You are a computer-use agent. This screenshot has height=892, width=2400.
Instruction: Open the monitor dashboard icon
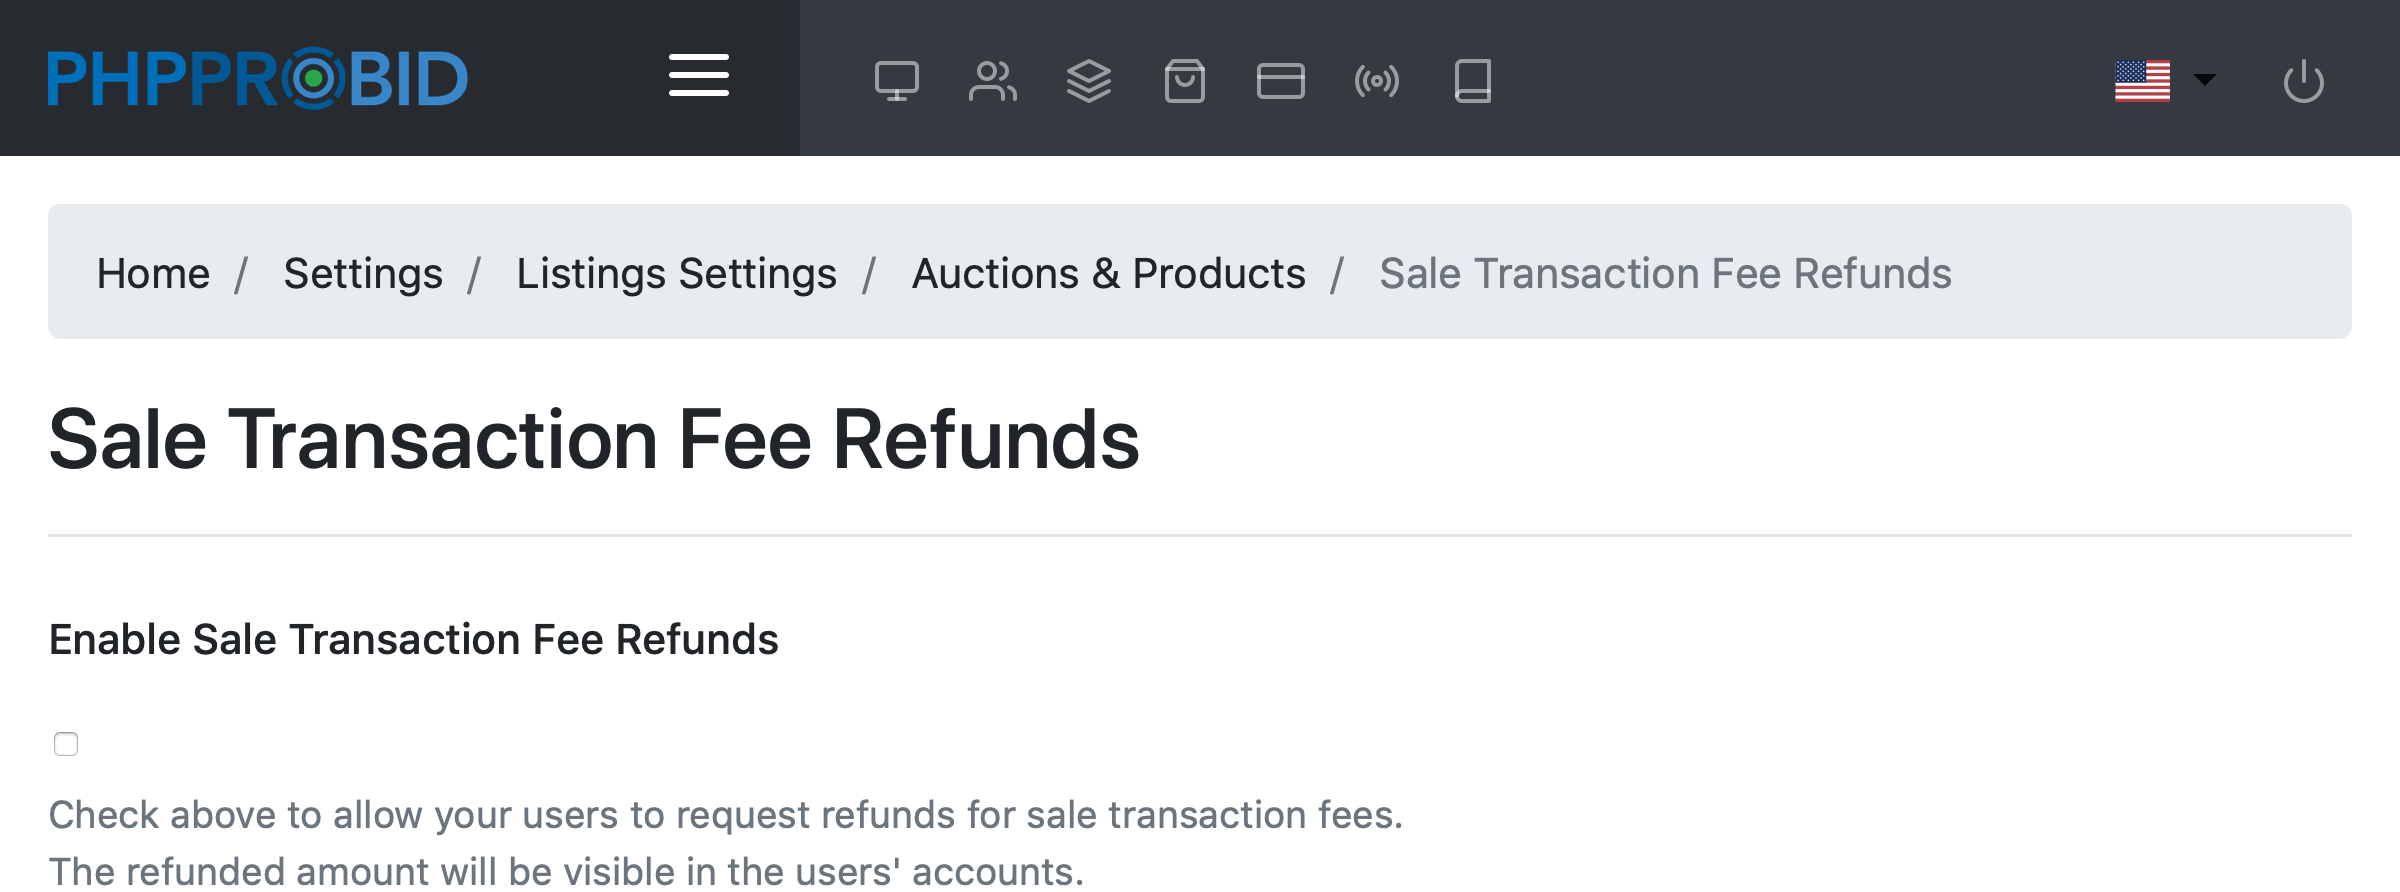pyautogui.click(x=896, y=81)
